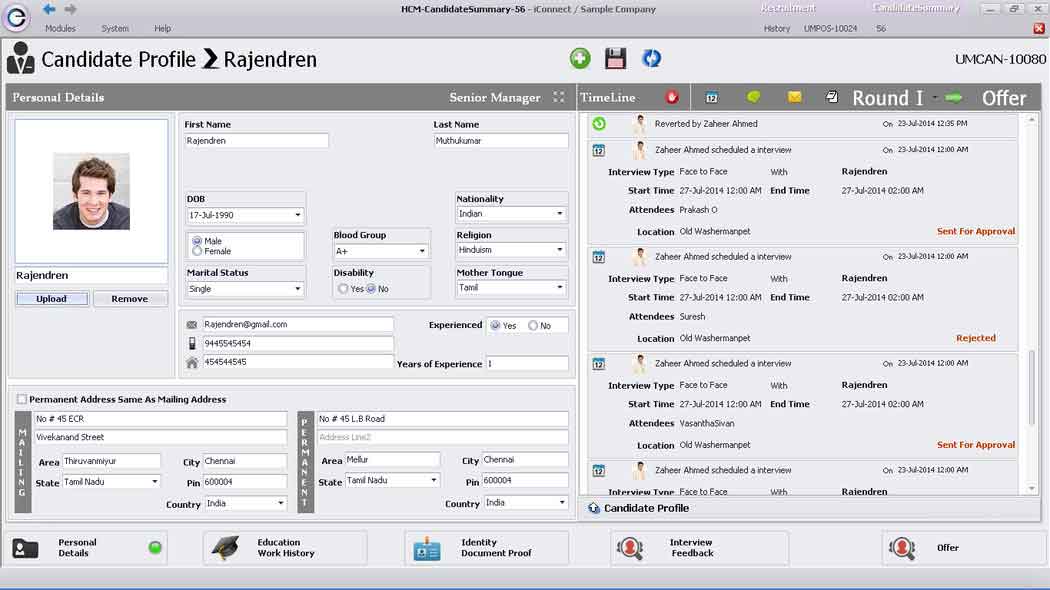Viewport: 1050px width, 590px height.
Task: Check Permanent Address Same As Mailing Address
Action: pos(22,400)
